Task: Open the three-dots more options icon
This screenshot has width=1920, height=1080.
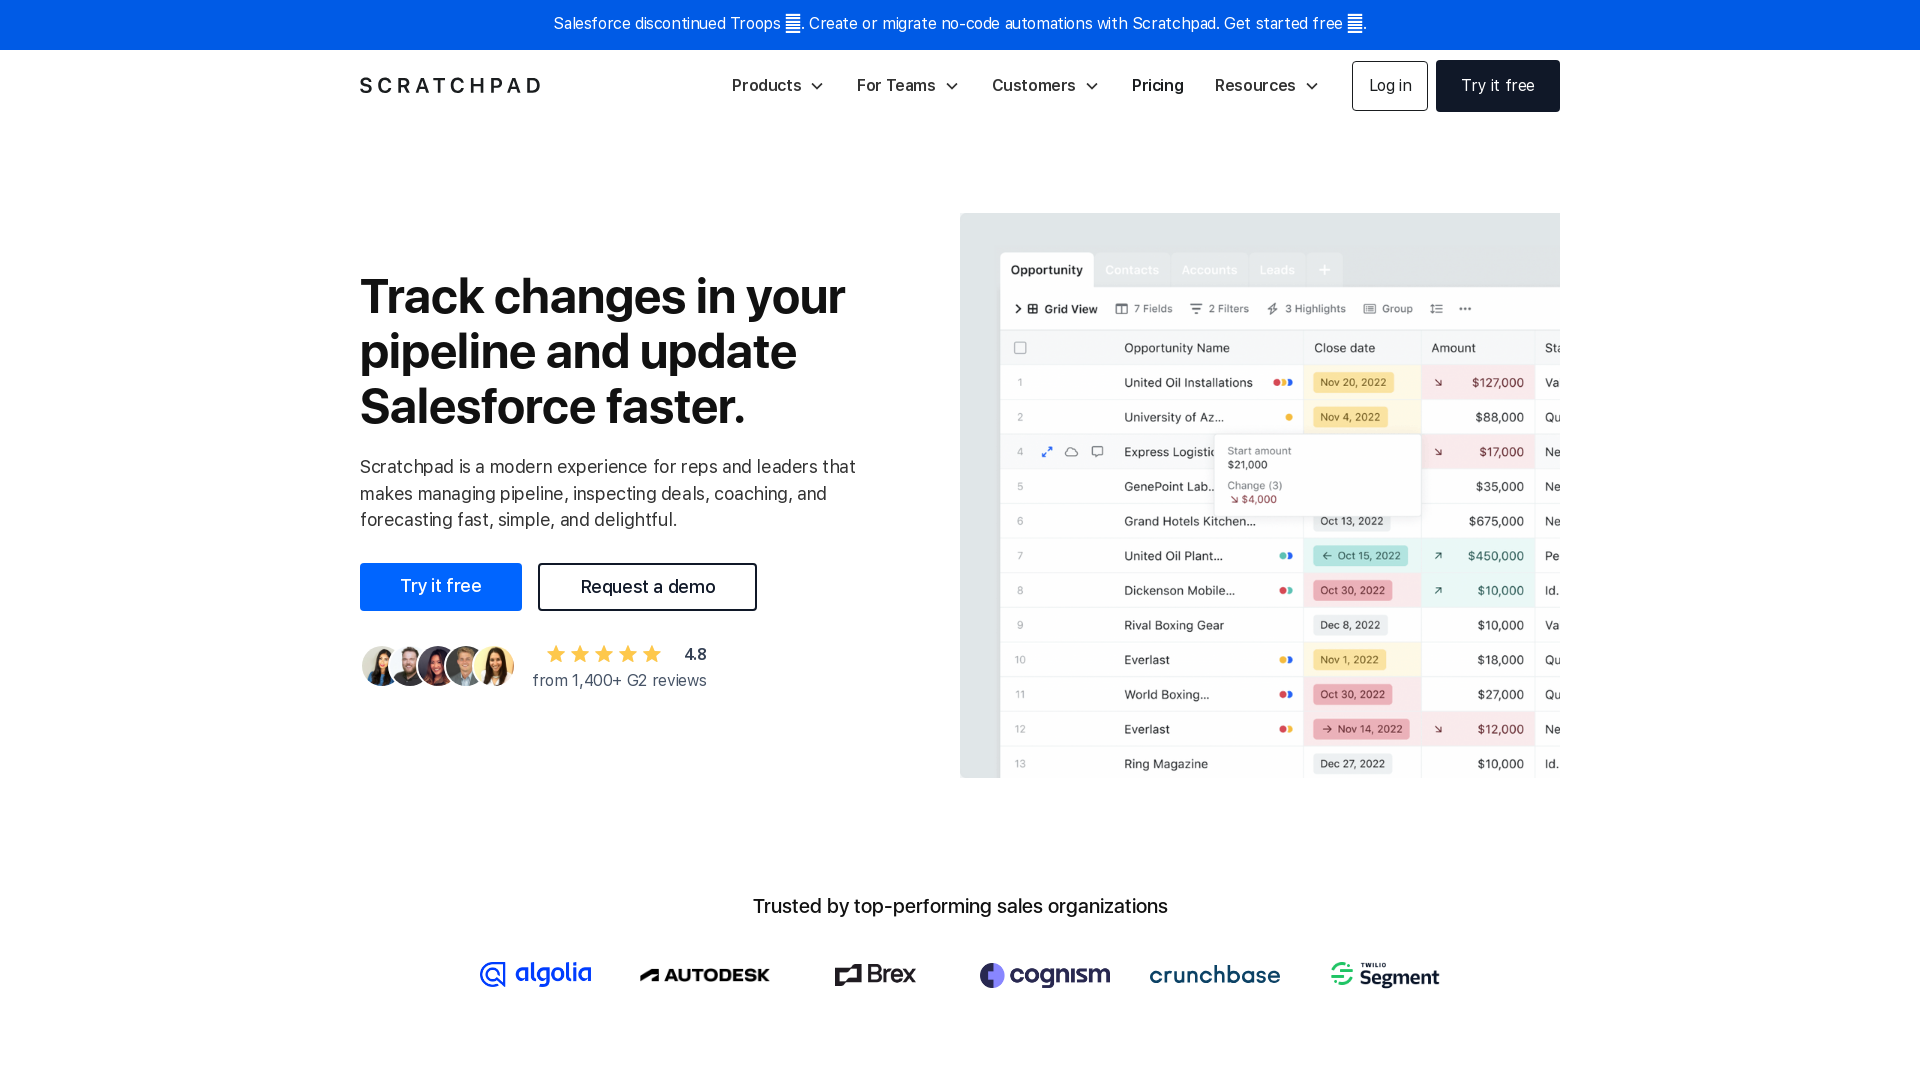Action: [1465, 309]
